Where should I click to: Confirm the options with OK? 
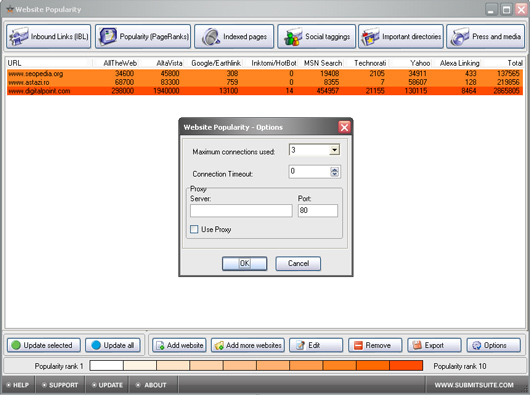pyautogui.click(x=244, y=263)
